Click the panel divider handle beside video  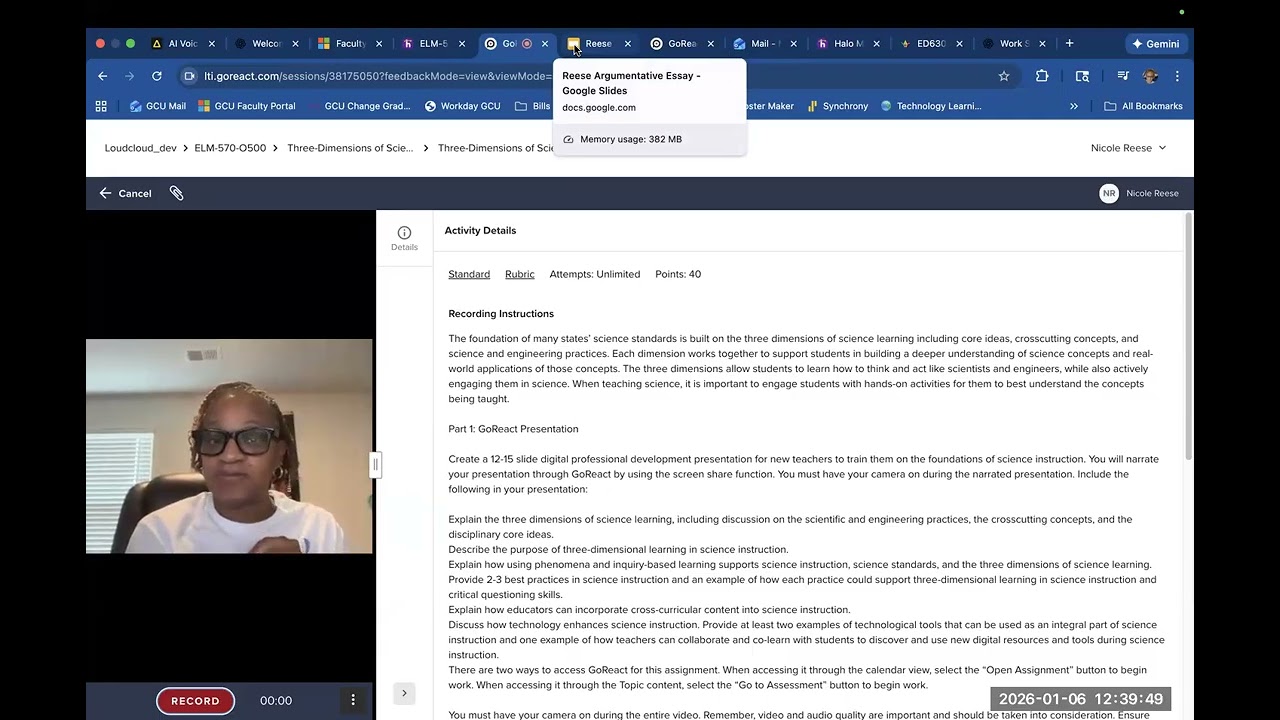coord(376,464)
